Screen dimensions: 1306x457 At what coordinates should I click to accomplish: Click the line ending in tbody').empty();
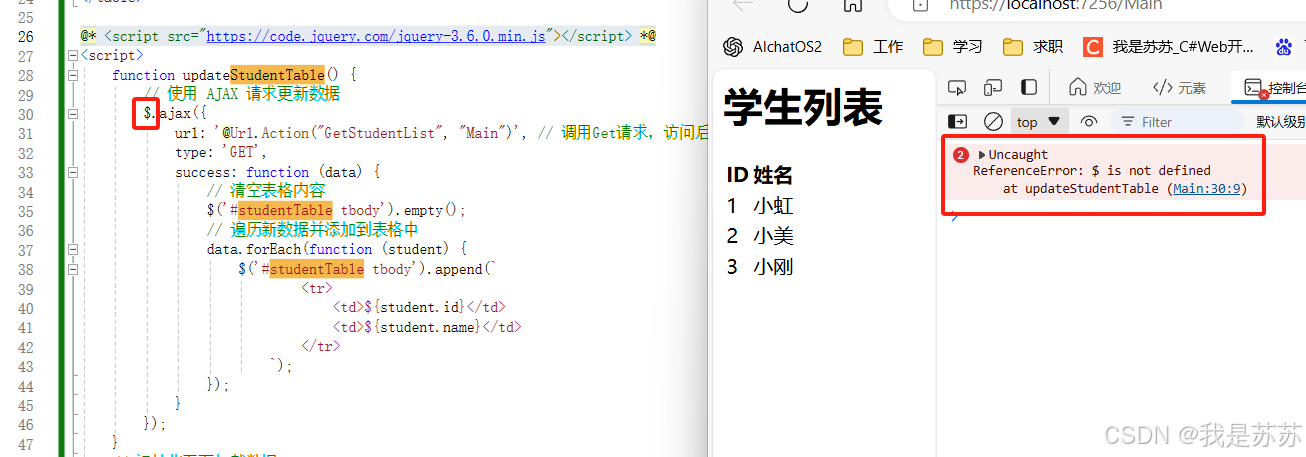336,211
